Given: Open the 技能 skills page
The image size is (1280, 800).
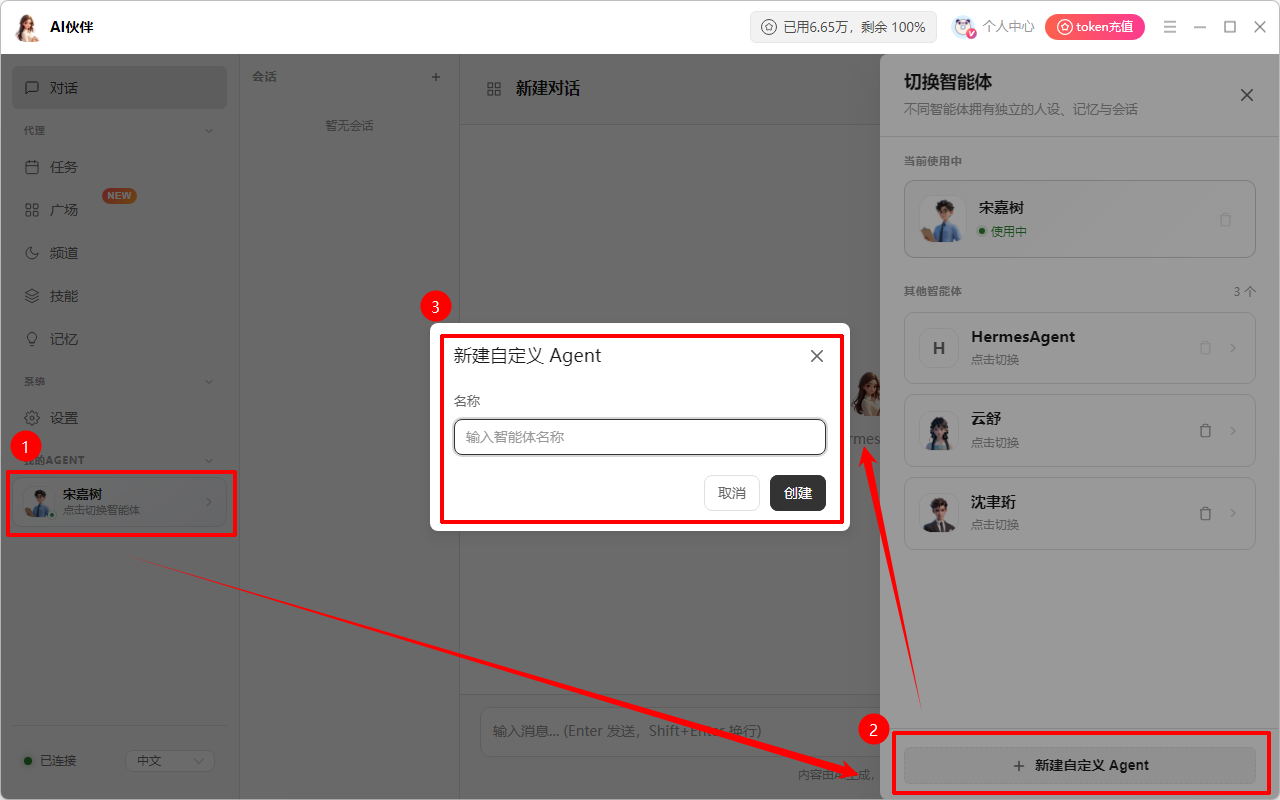Looking at the screenshot, I should pyautogui.click(x=119, y=296).
